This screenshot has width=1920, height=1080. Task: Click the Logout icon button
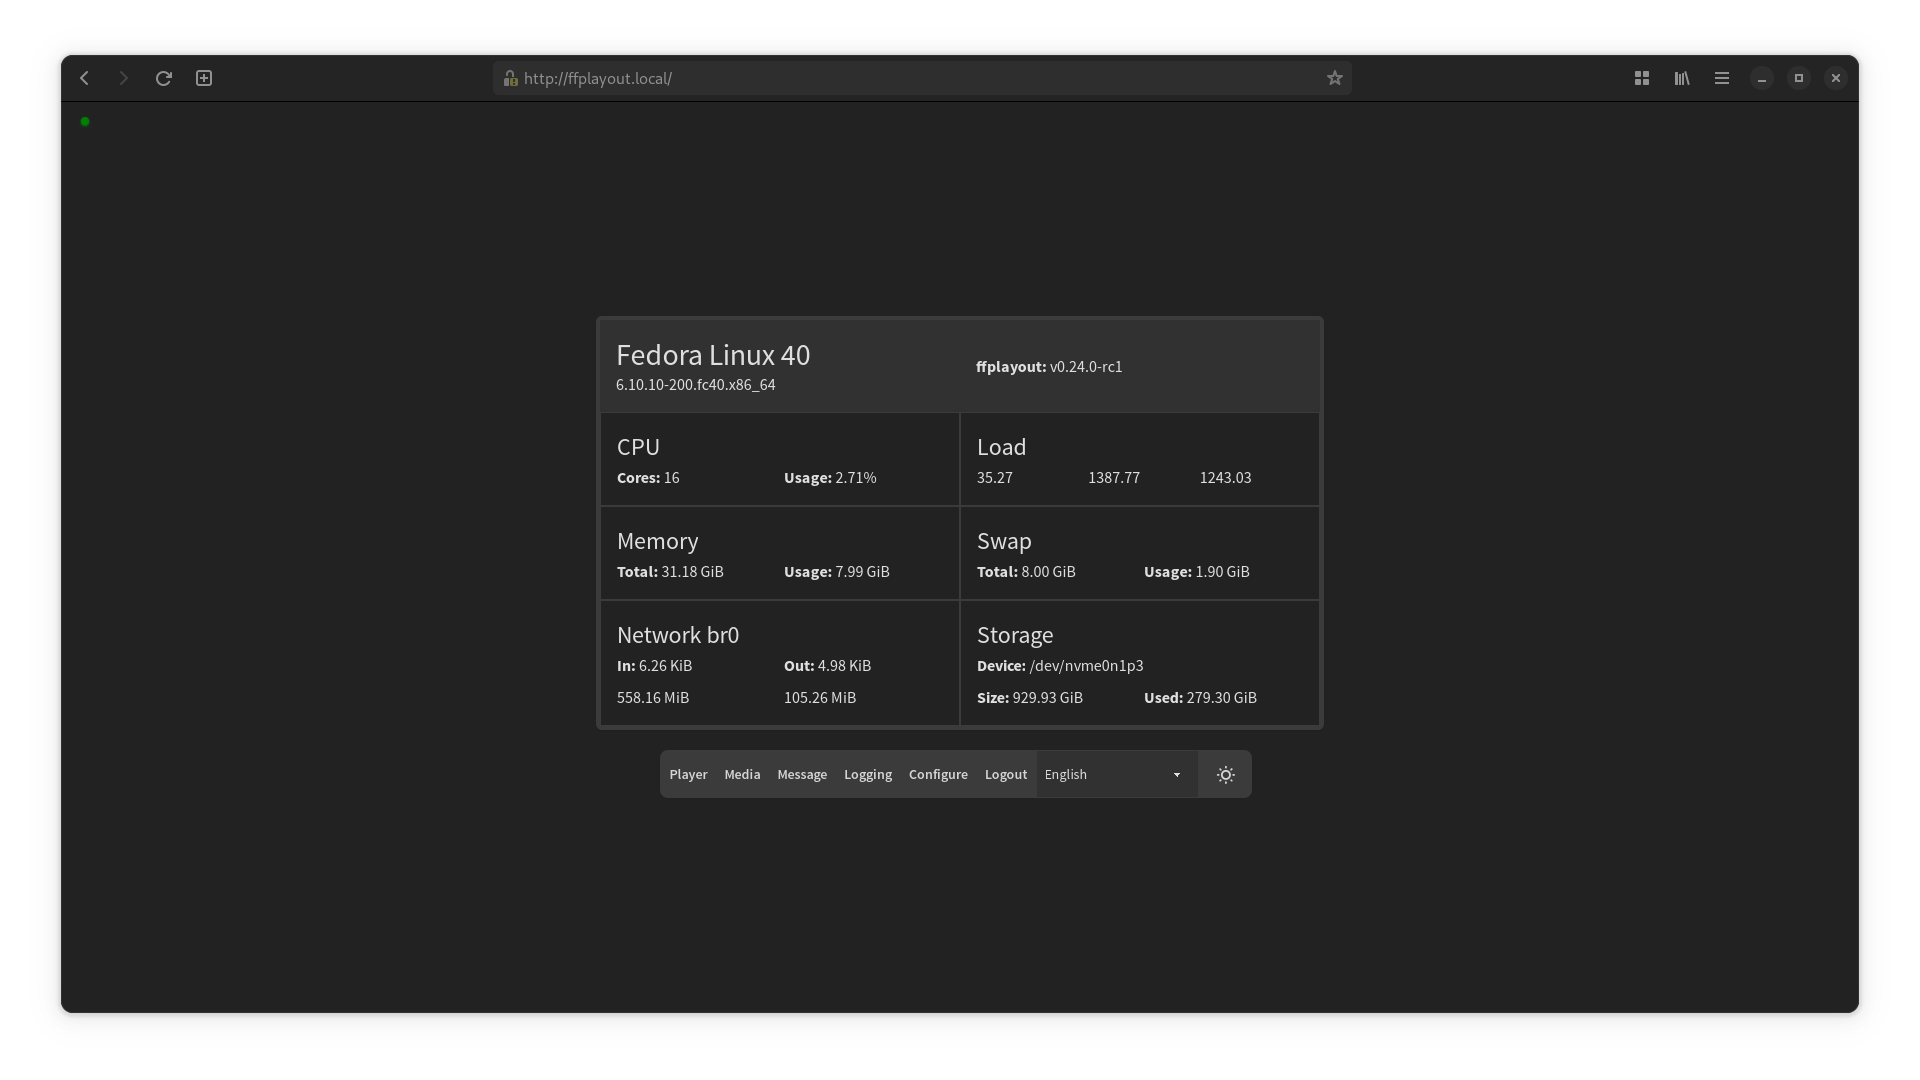click(x=1006, y=774)
